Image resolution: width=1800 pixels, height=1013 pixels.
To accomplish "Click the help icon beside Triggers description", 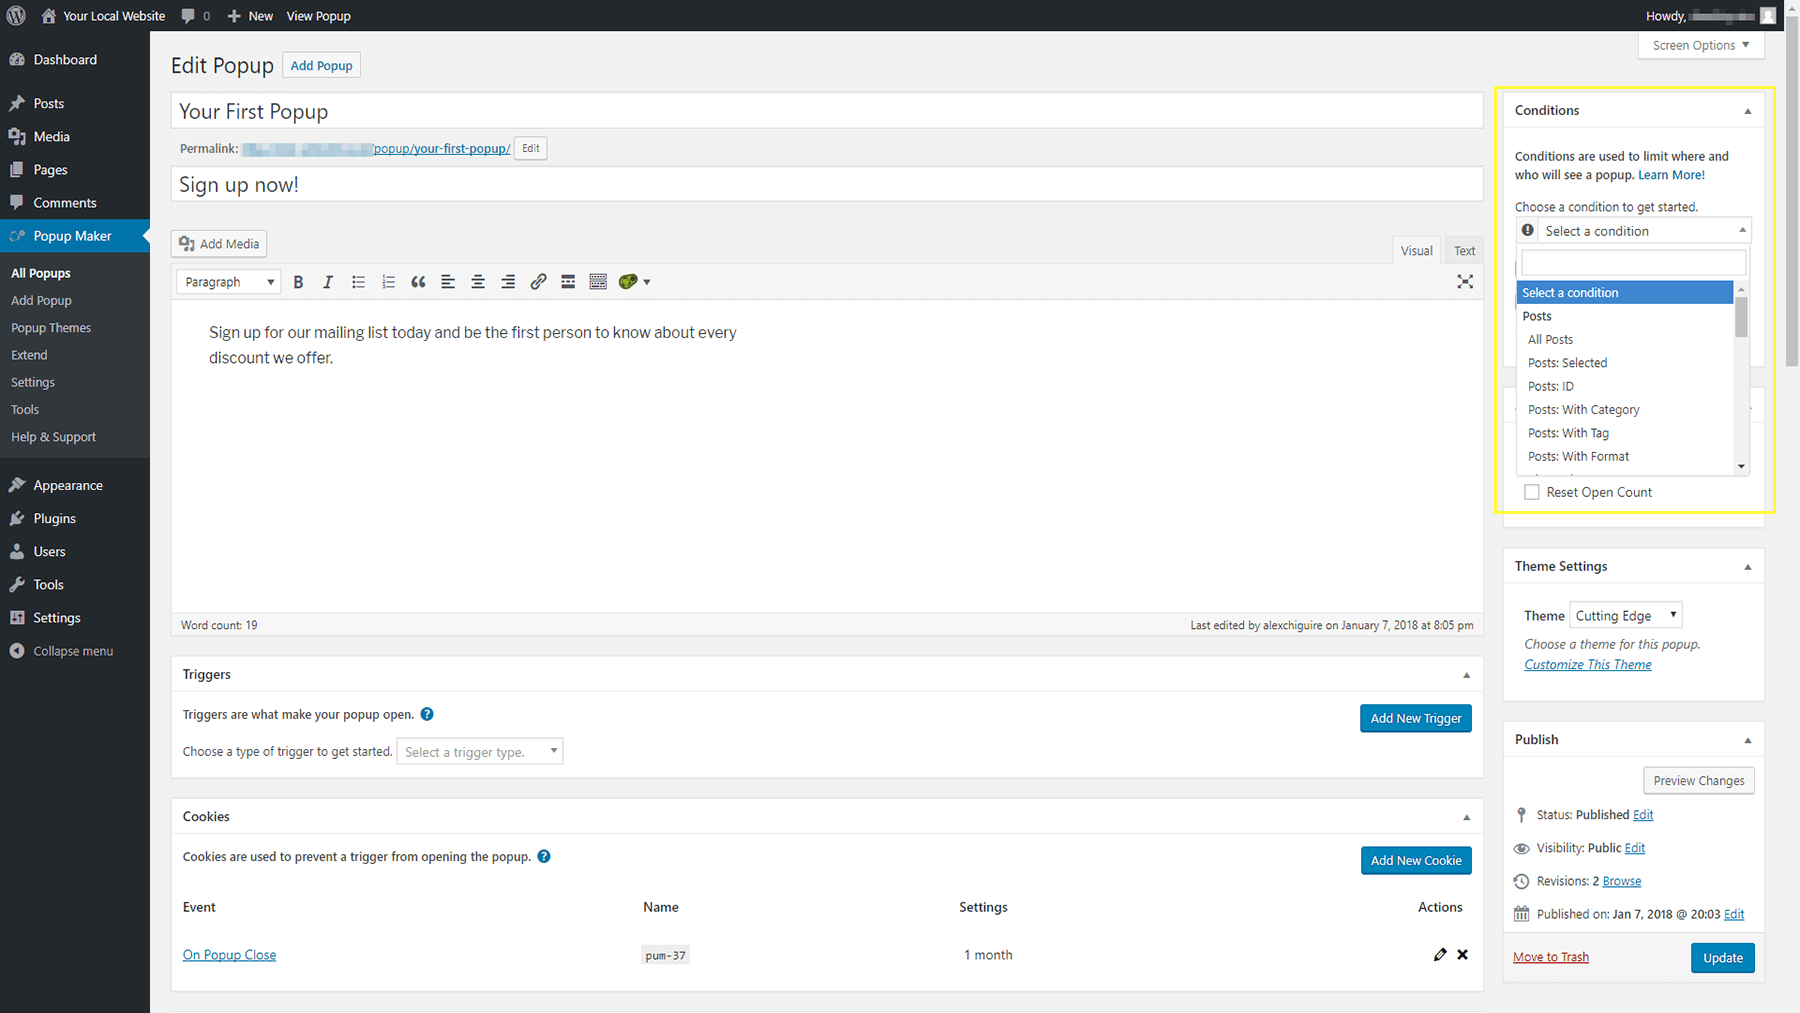I will click(x=427, y=714).
